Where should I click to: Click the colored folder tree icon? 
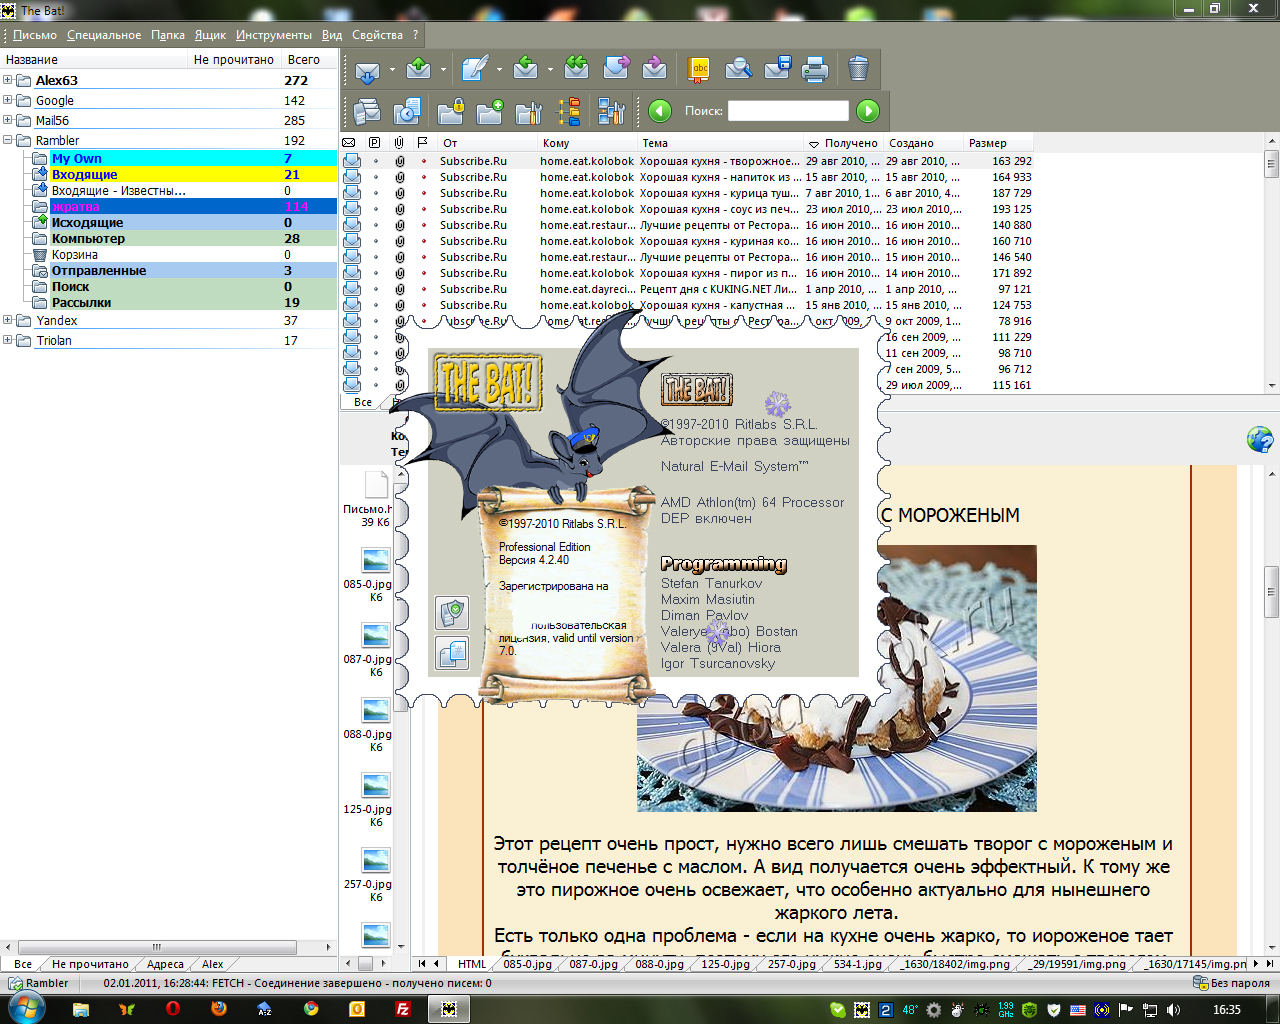[x=570, y=111]
